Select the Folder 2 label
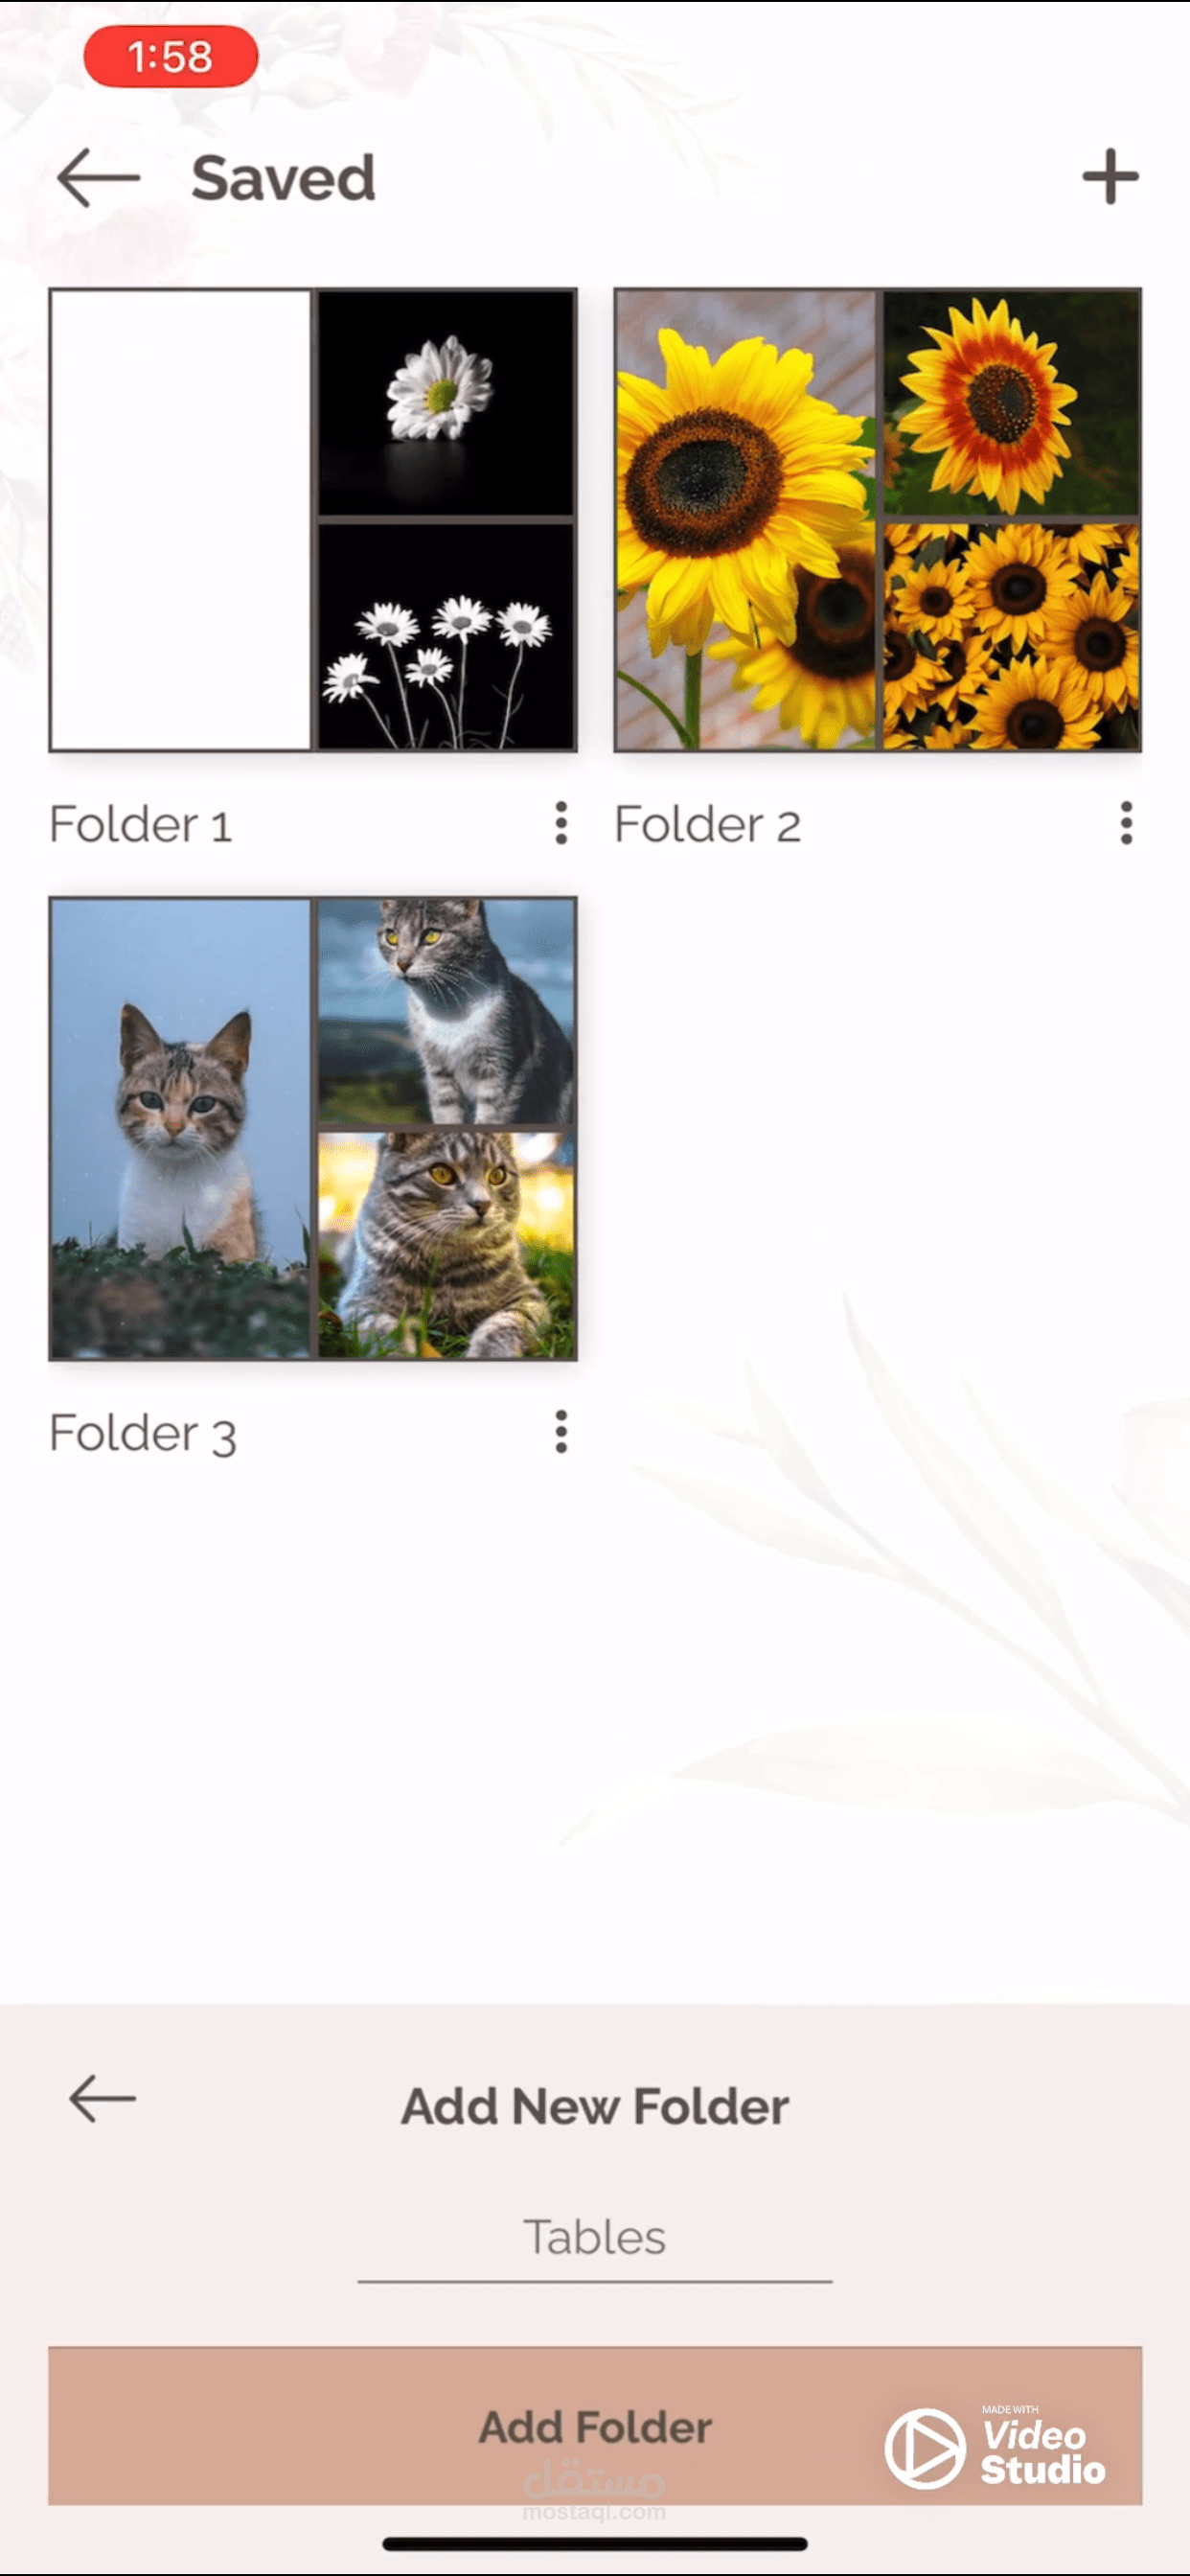Viewport: 1190px width, 2576px height. [x=707, y=825]
